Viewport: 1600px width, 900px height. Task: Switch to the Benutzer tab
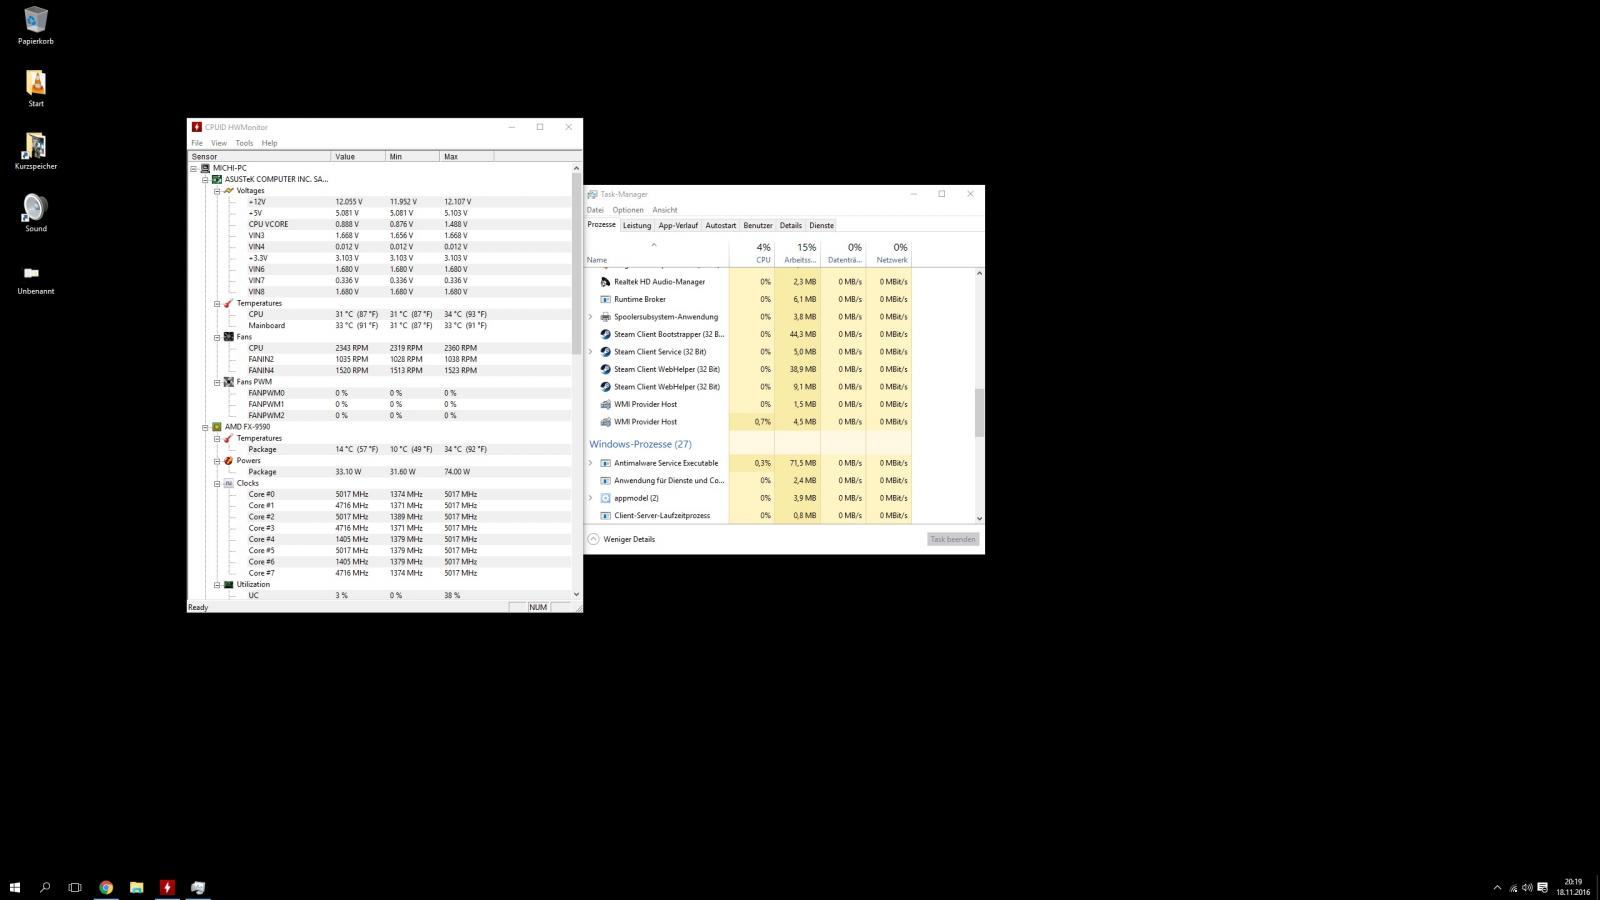(758, 225)
